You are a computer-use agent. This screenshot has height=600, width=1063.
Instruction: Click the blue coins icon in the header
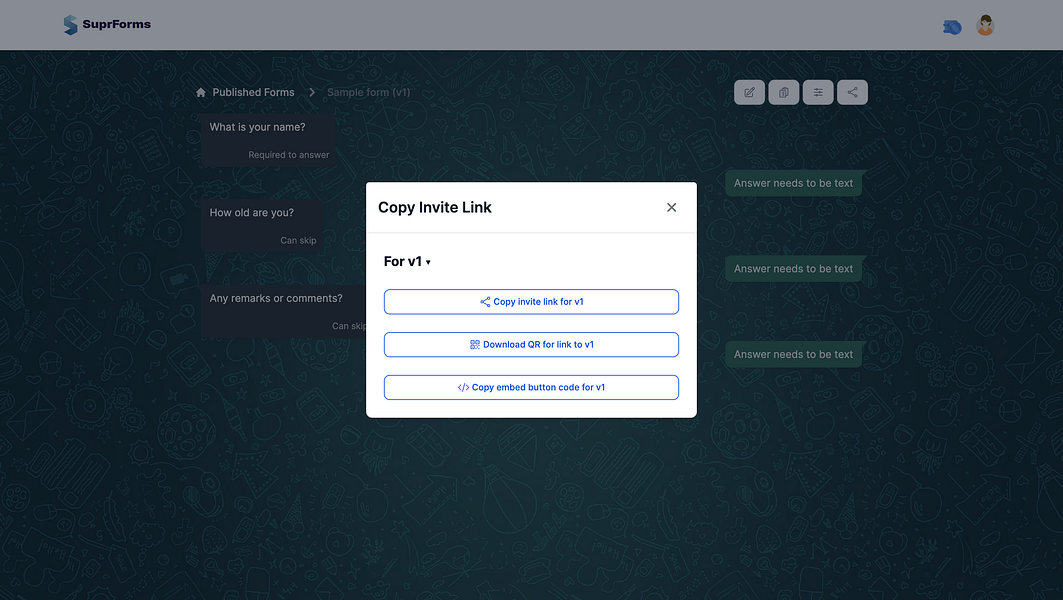point(951,26)
